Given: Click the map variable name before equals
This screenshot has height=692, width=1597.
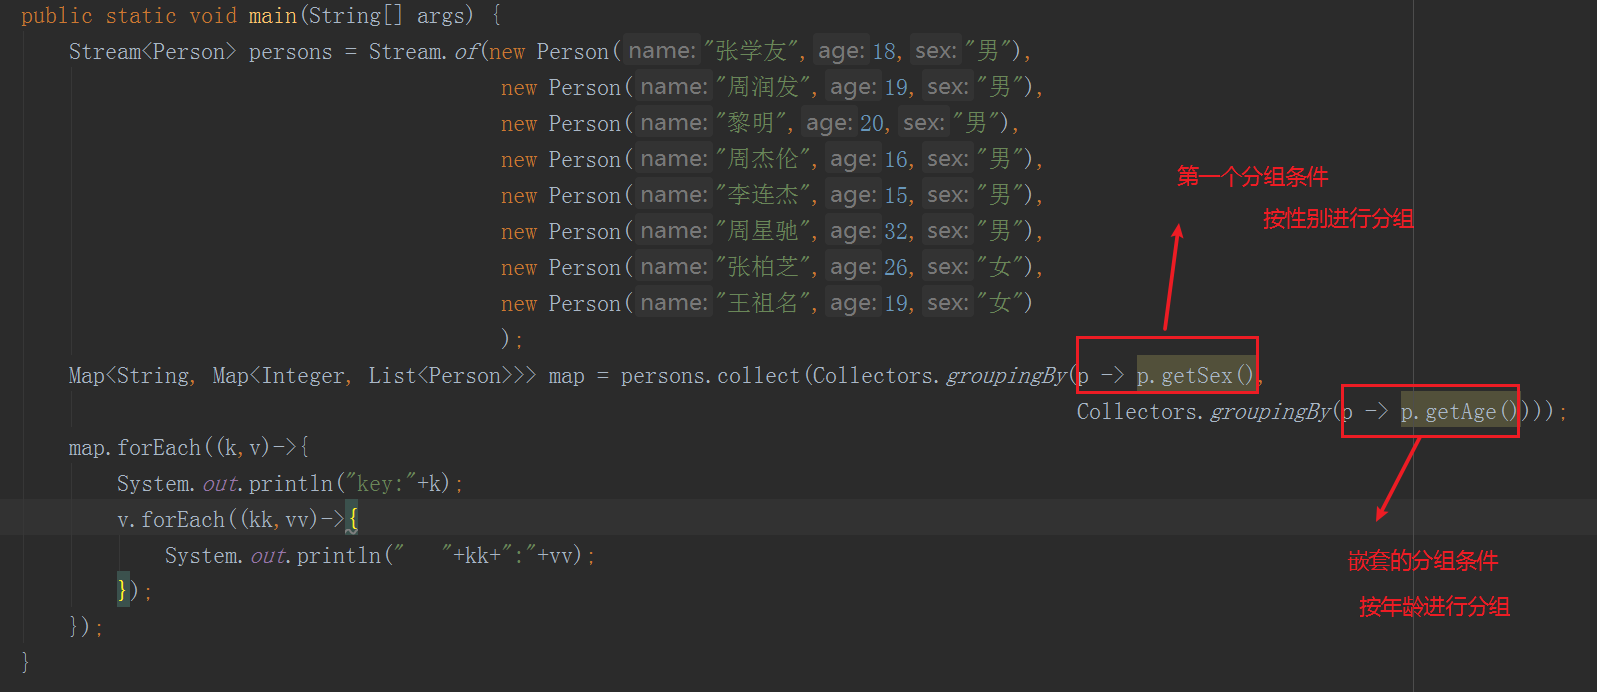Looking at the screenshot, I should point(566,376).
